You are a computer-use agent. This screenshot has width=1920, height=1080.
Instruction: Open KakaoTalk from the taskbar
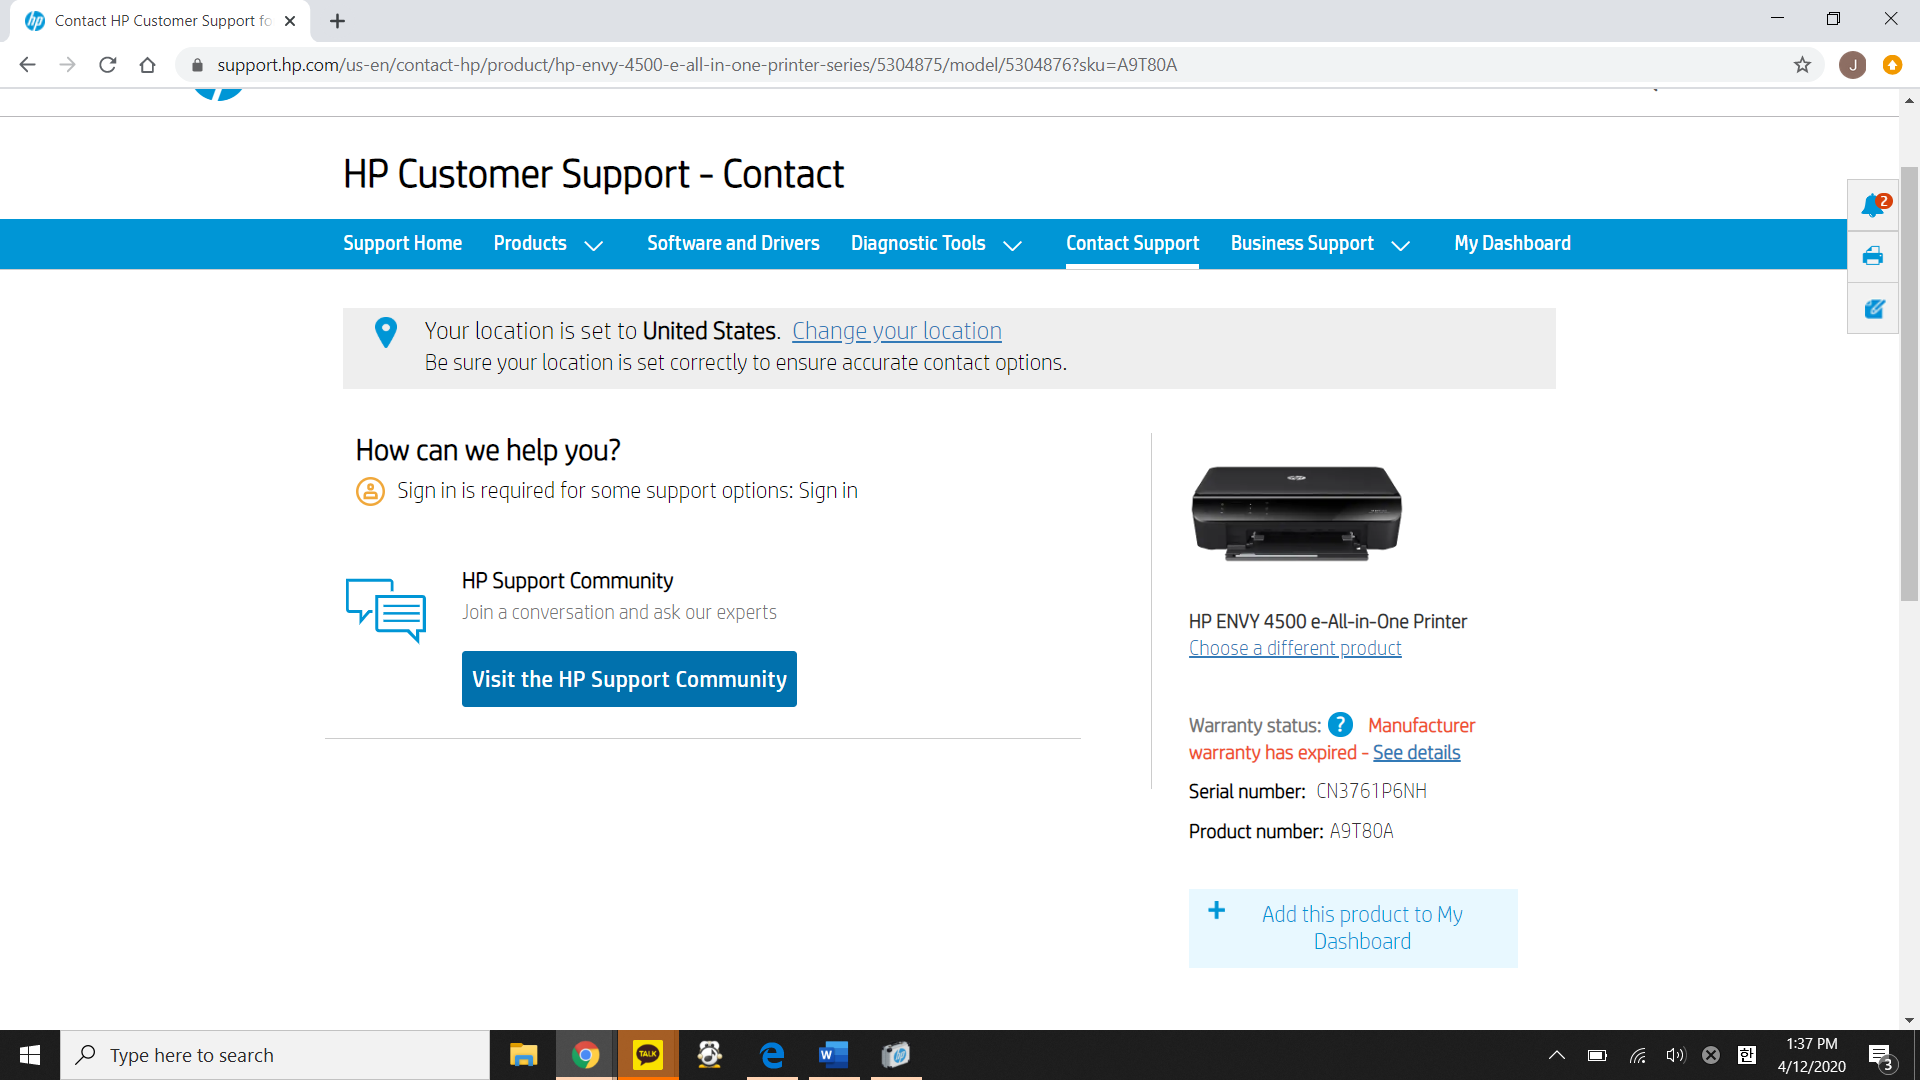coord(647,1054)
